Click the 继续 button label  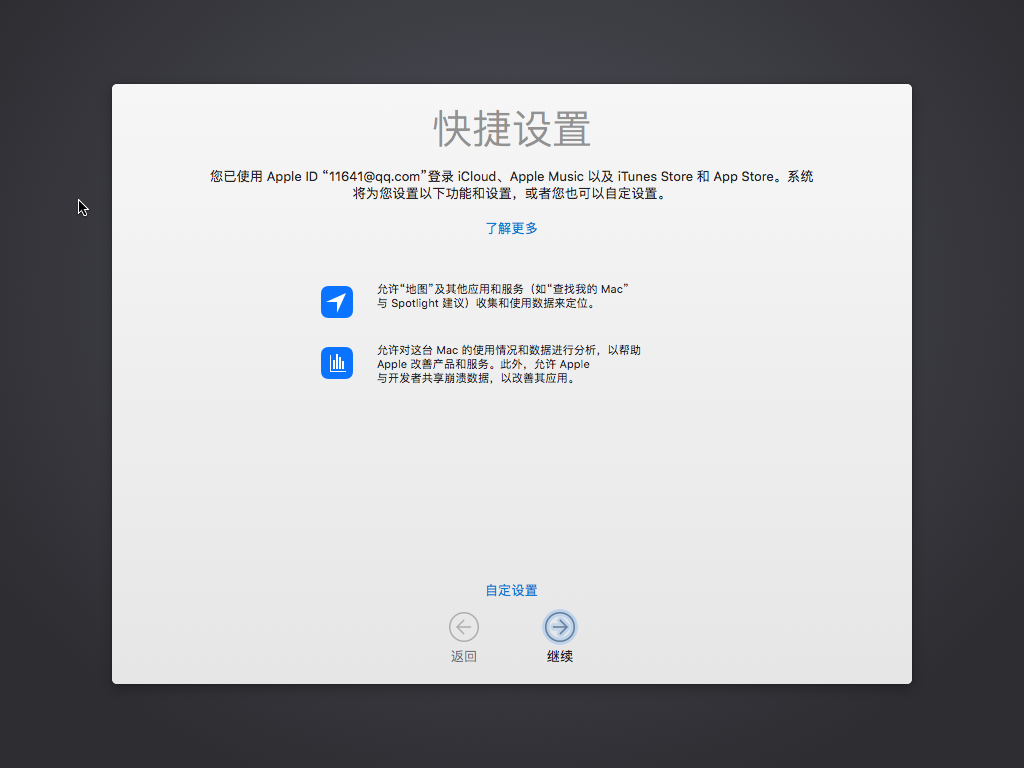pyautogui.click(x=559, y=656)
